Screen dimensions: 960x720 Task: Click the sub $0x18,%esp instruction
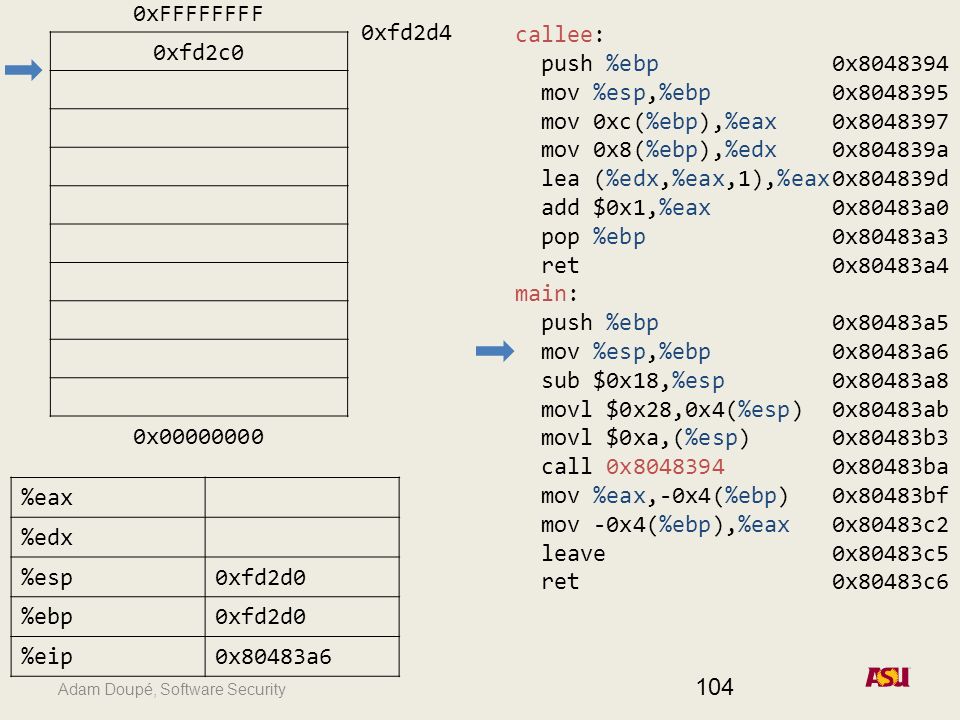(x=632, y=381)
